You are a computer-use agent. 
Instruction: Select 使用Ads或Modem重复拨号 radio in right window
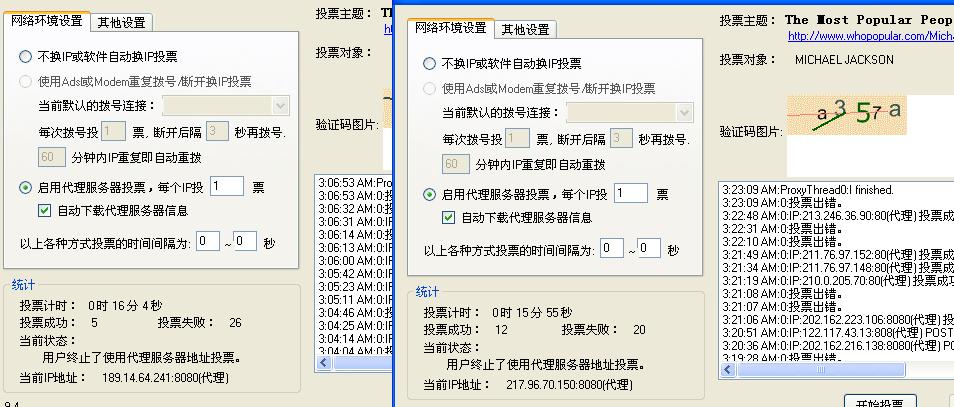[x=430, y=88]
